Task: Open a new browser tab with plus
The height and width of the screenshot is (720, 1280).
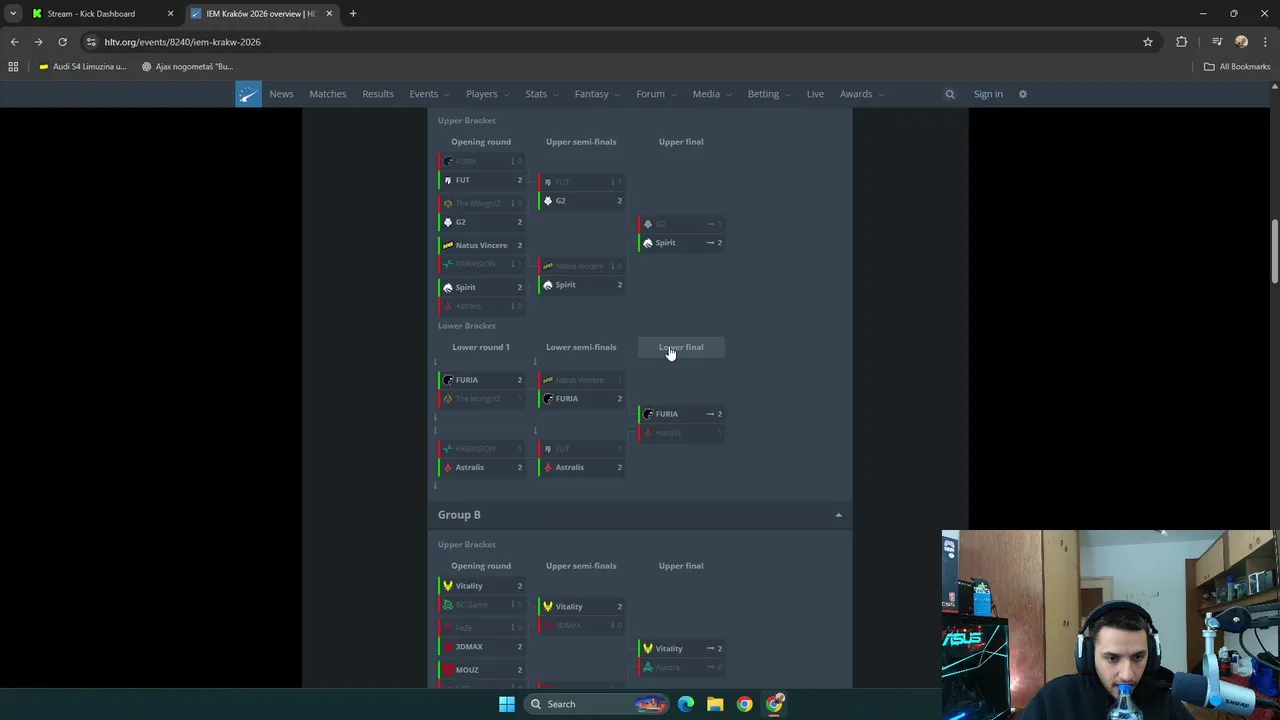Action: (x=353, y=14)
